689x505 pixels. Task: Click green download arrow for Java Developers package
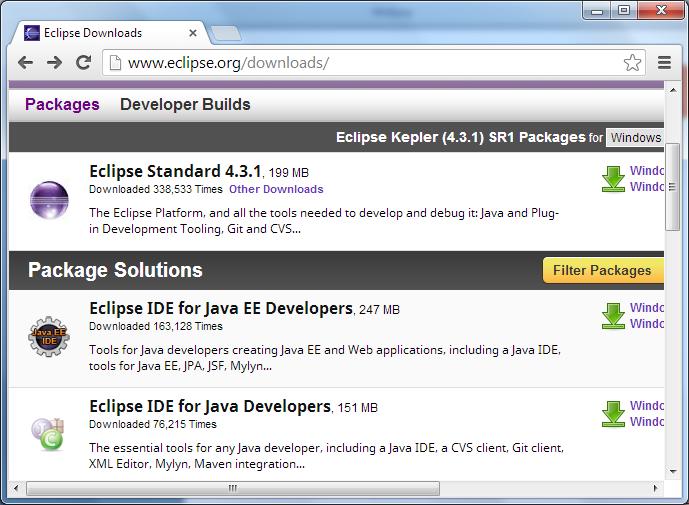pos(613,414)
